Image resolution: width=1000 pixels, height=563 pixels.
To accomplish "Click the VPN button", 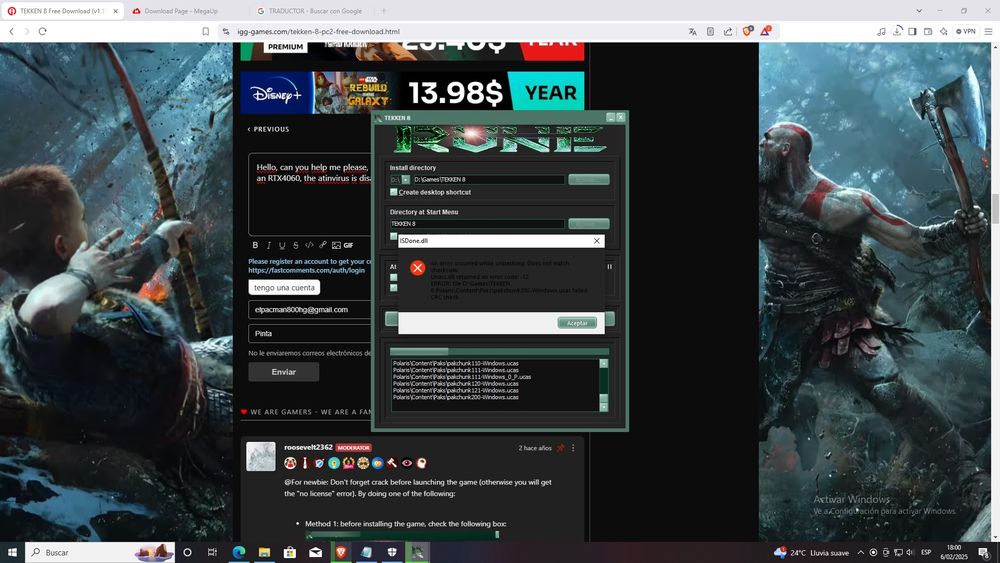I will [966, 31].
